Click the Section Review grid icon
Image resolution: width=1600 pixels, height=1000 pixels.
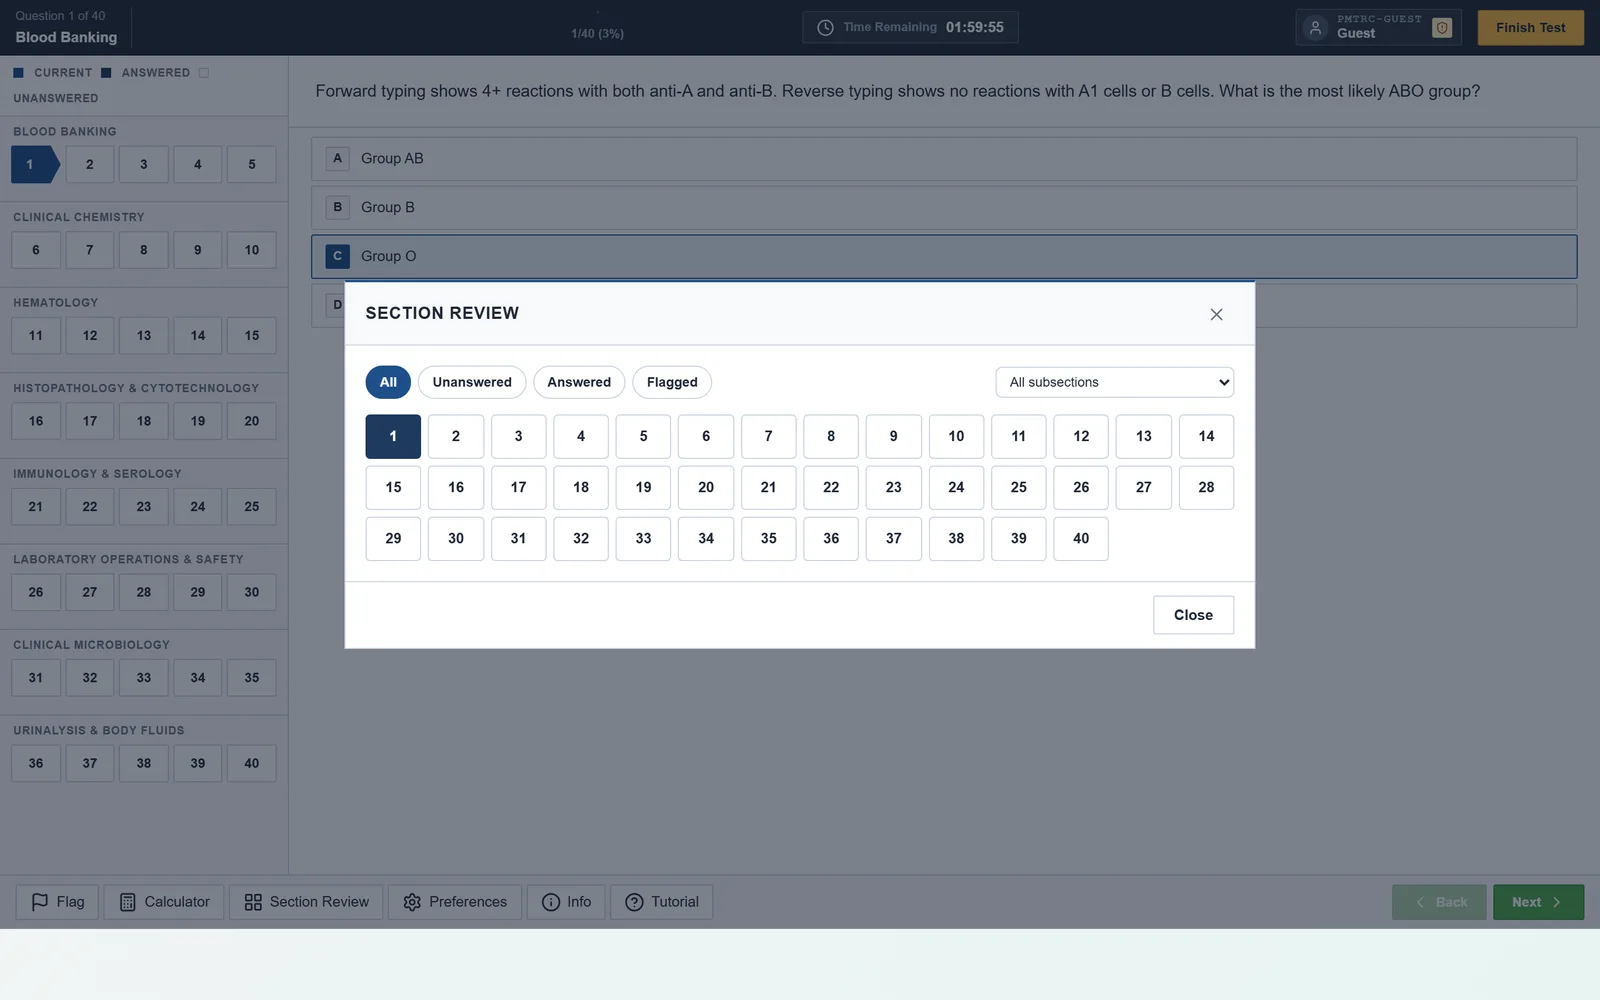253,902
